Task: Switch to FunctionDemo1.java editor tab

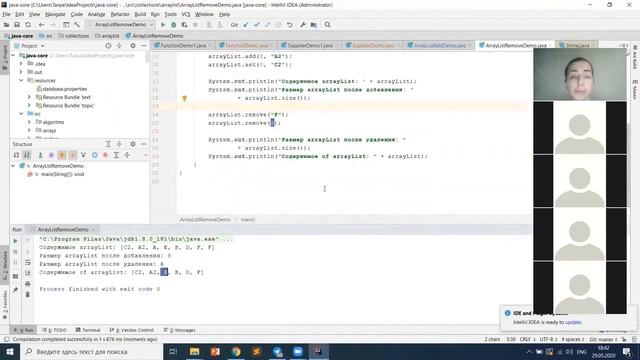Action: tap(183, 46)
